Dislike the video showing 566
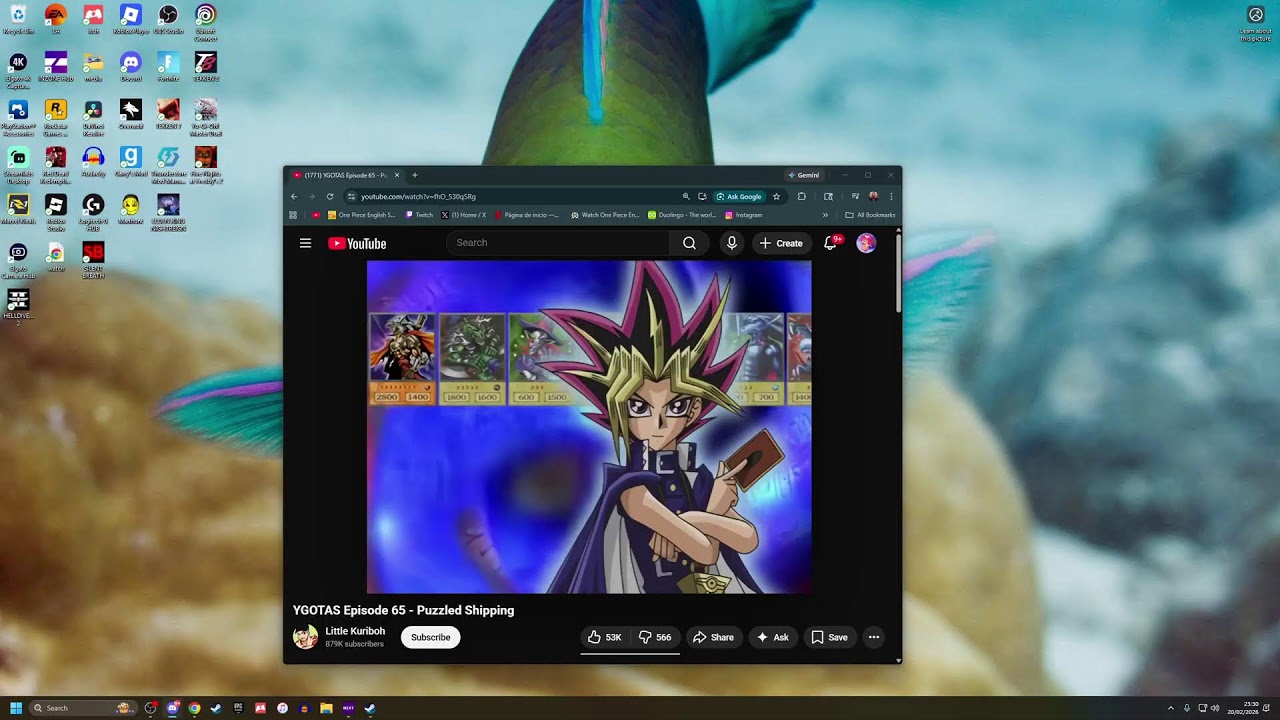Screen dimensions: 1280x720 tap(655, 637)
